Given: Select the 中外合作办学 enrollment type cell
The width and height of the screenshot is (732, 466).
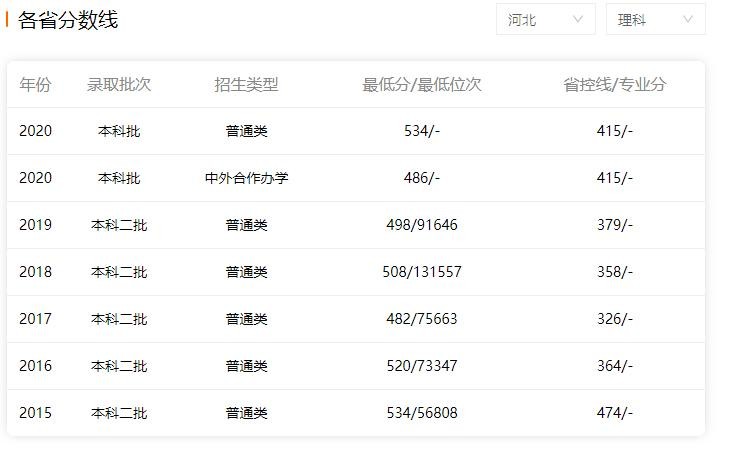Looking at the screenshot, I should (x=246, y=178).
